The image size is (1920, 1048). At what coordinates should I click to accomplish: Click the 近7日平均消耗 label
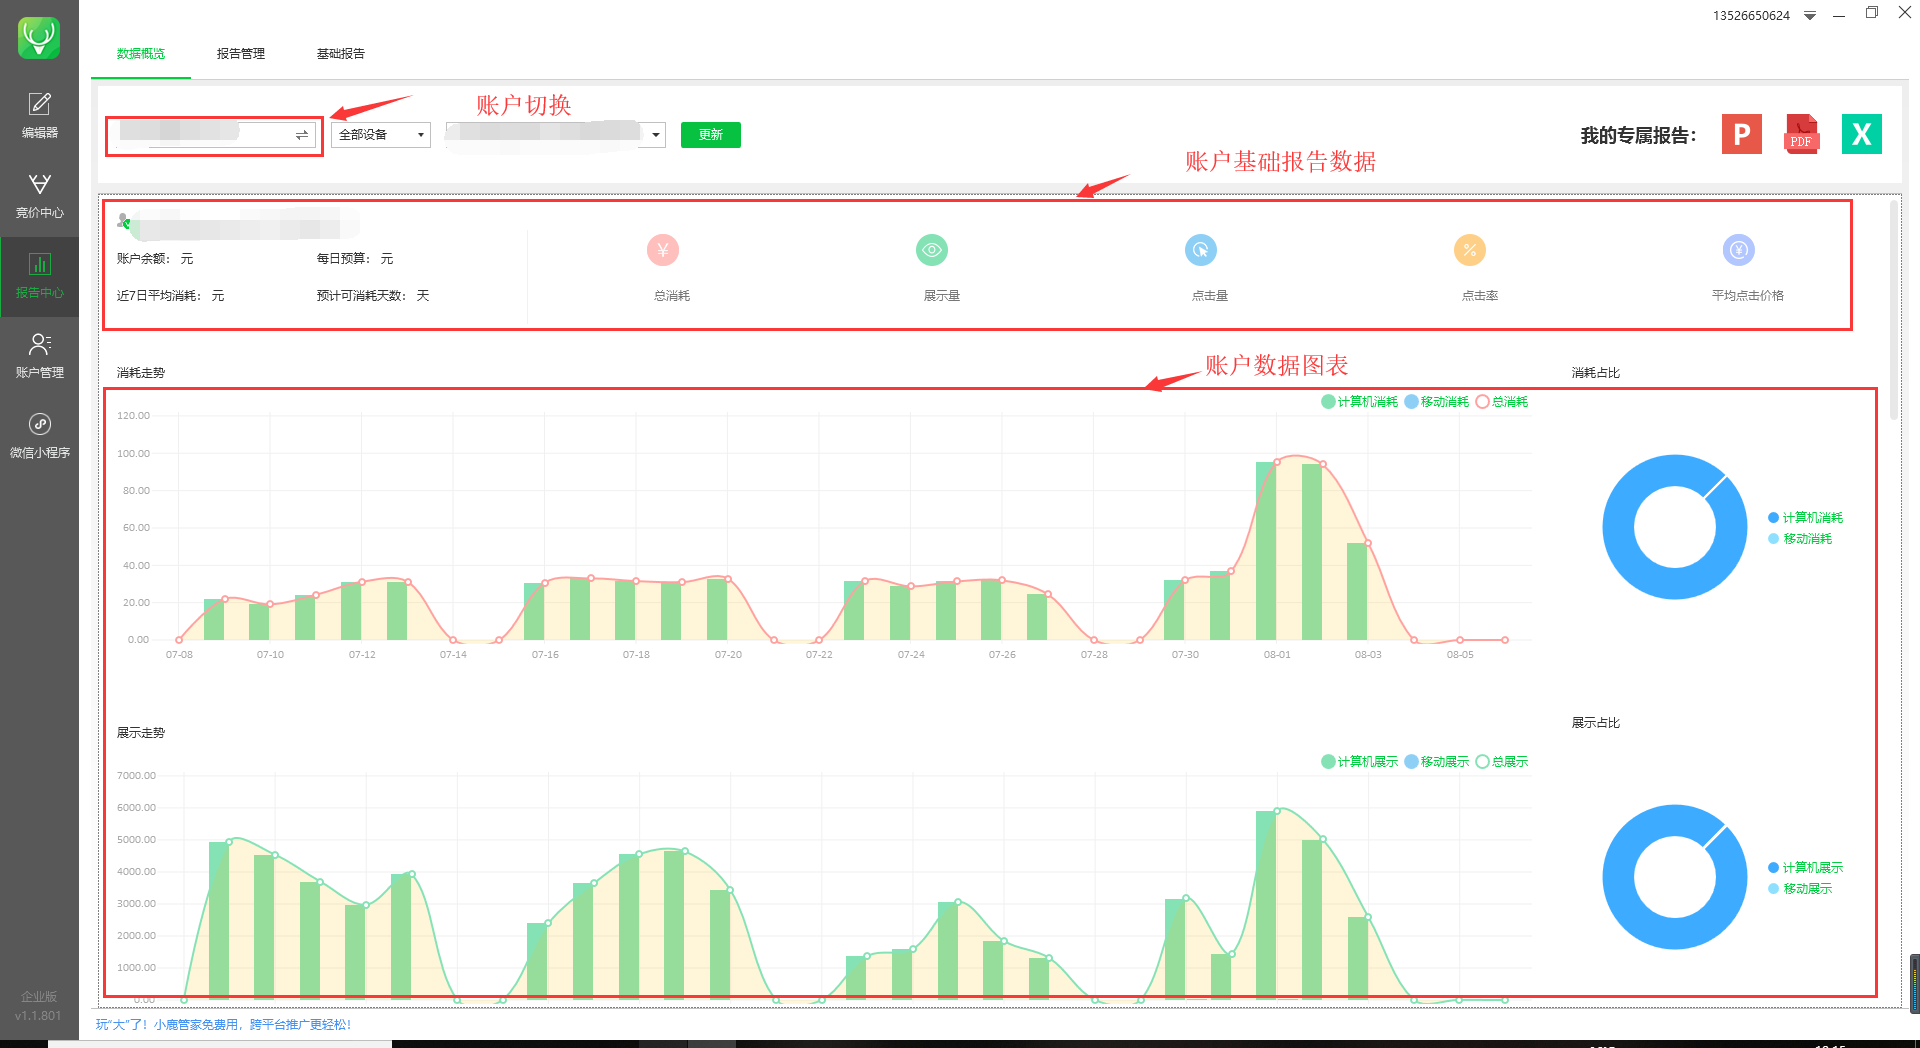(159, 296)
